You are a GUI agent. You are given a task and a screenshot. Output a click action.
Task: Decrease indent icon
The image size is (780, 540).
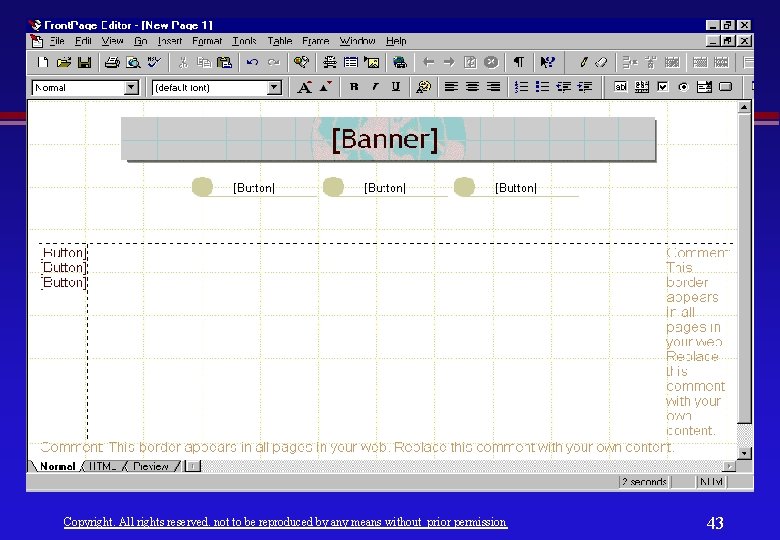click(563, 87)
